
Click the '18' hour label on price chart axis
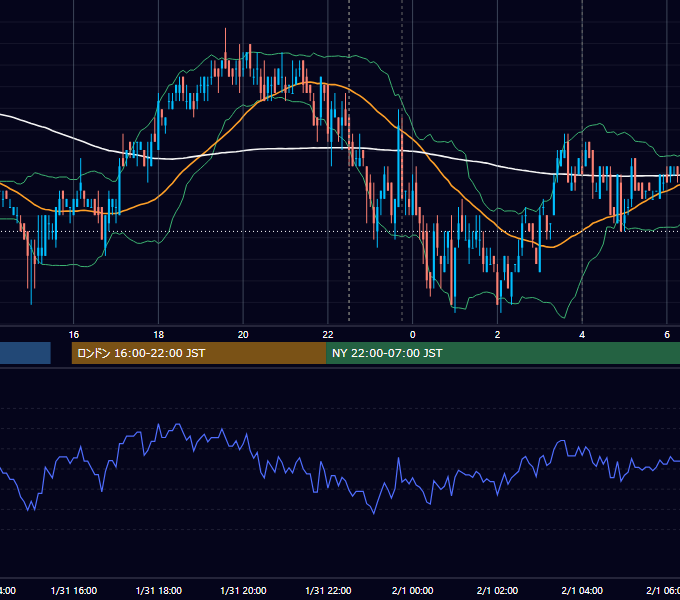[159, 335]
